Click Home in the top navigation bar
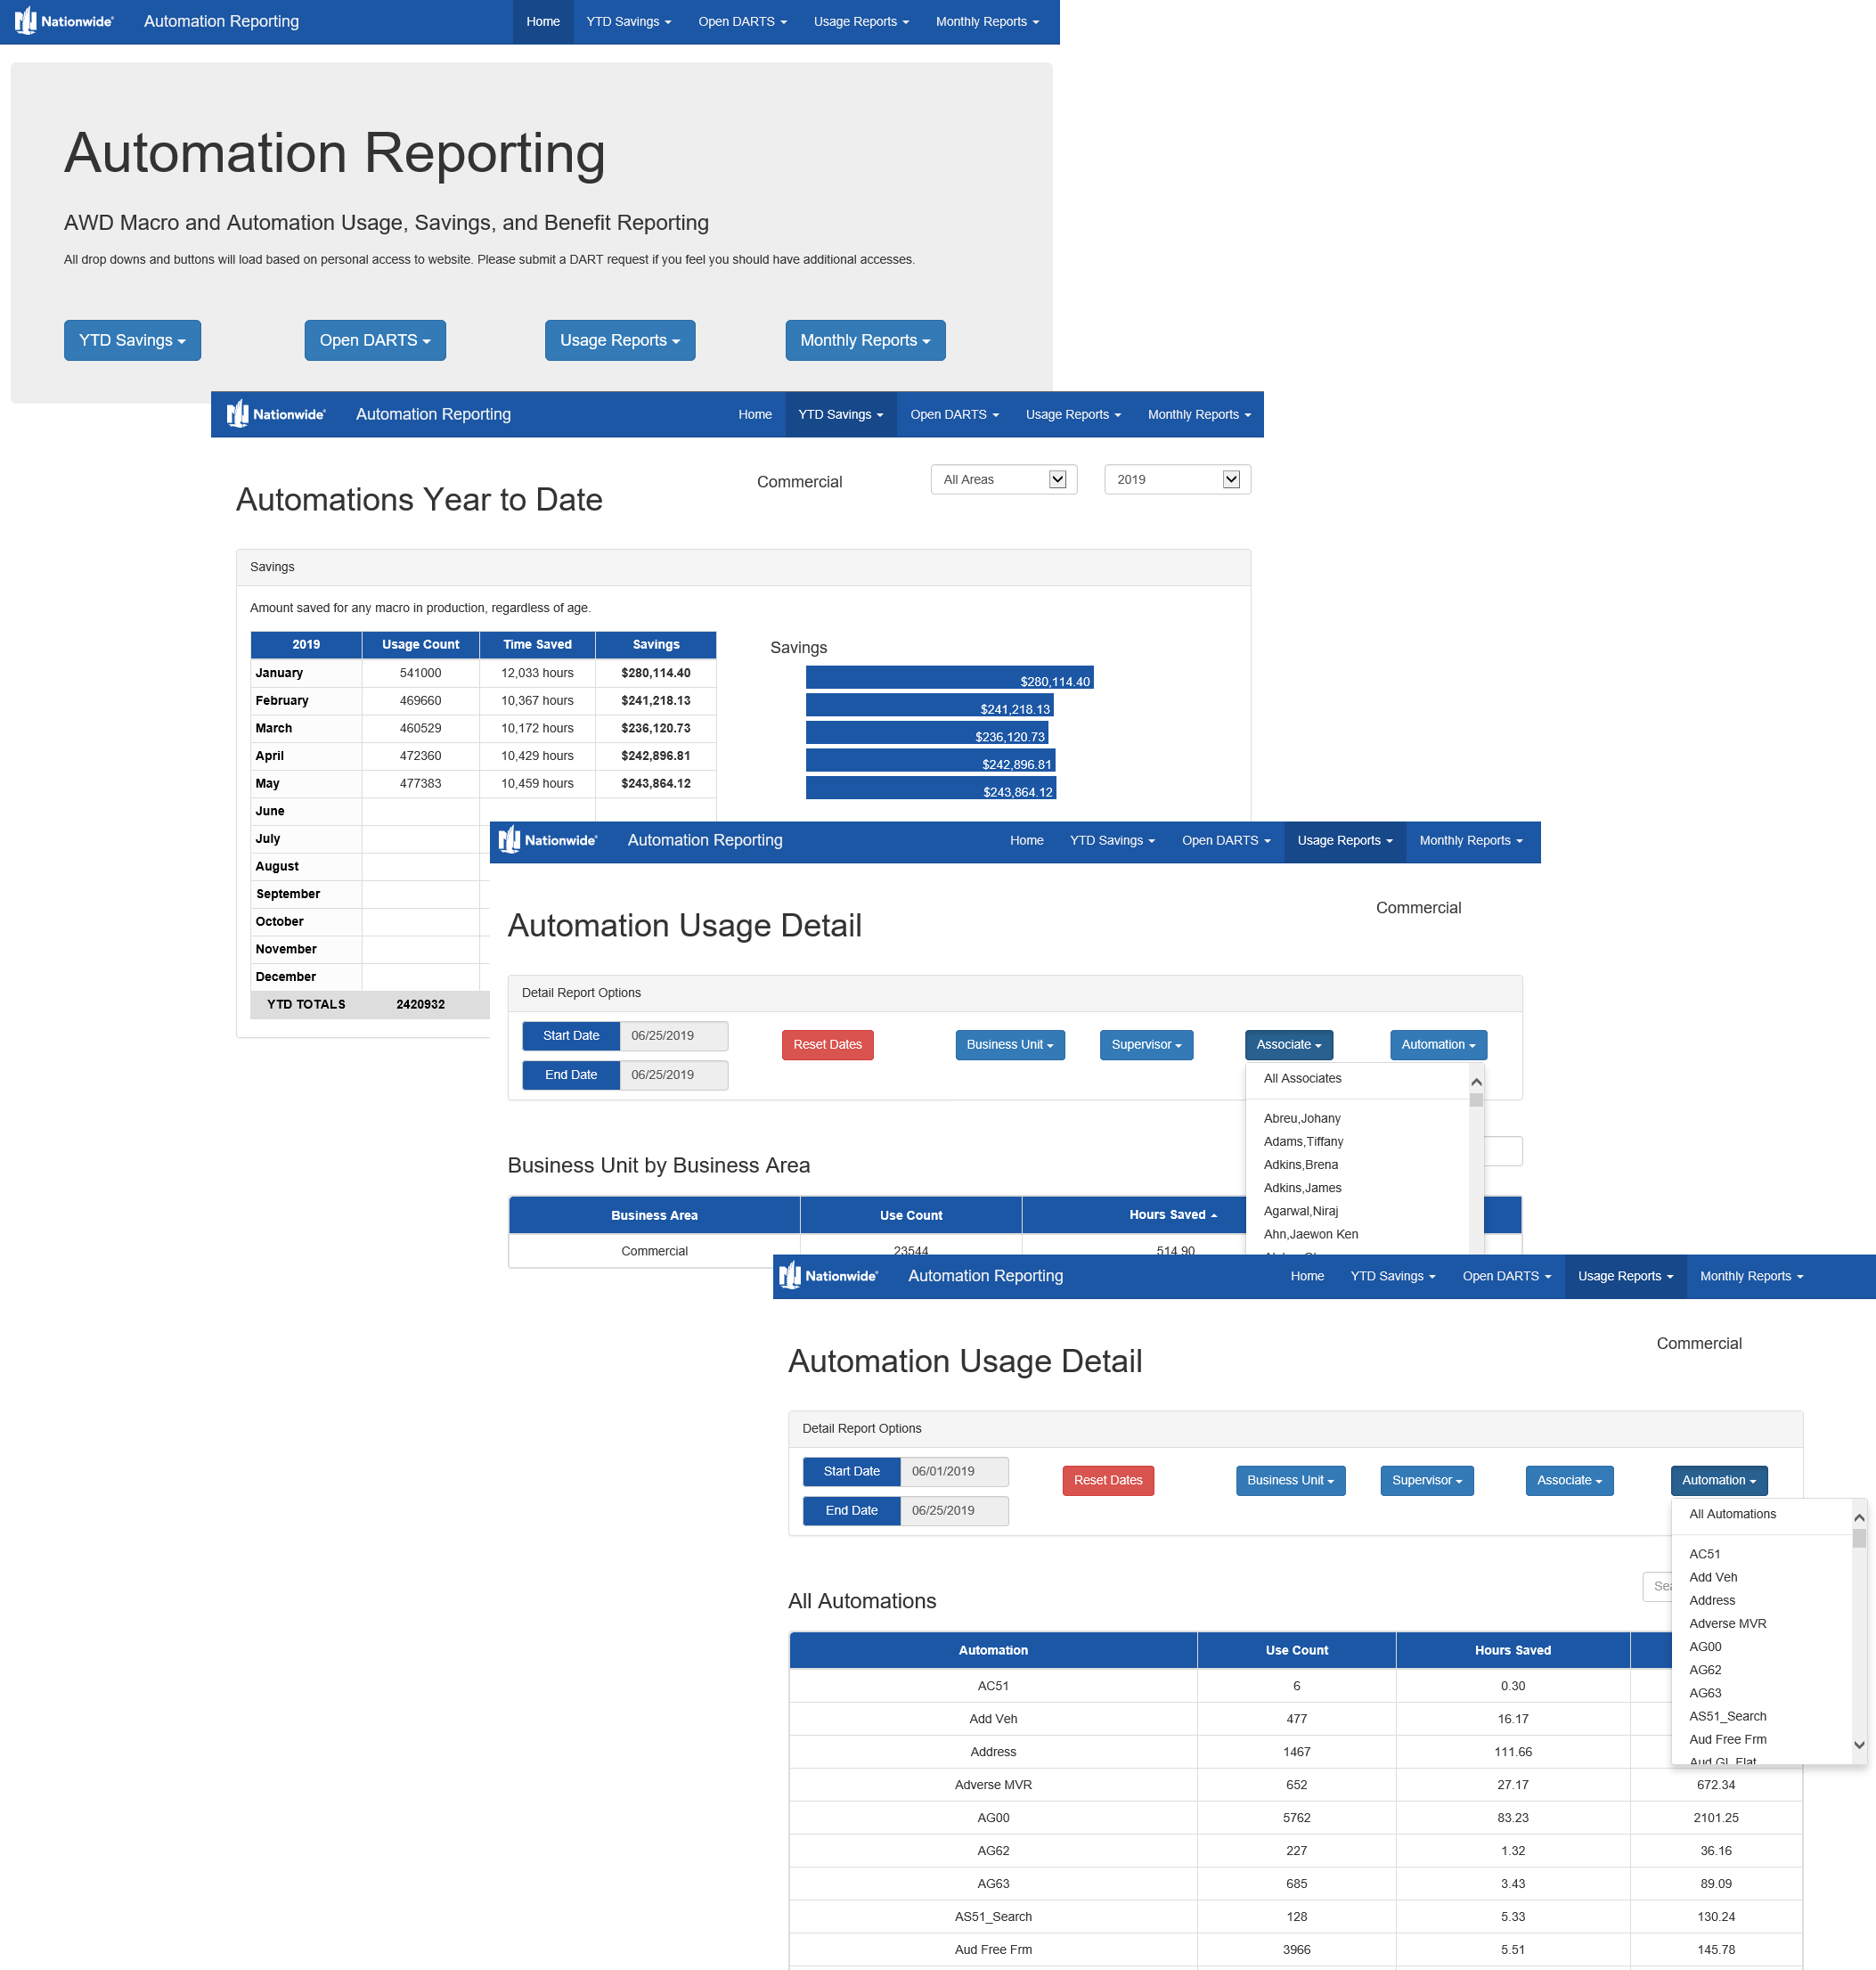The height and width of the screenshot is (1970, 1876). click(x=543, y=21)
